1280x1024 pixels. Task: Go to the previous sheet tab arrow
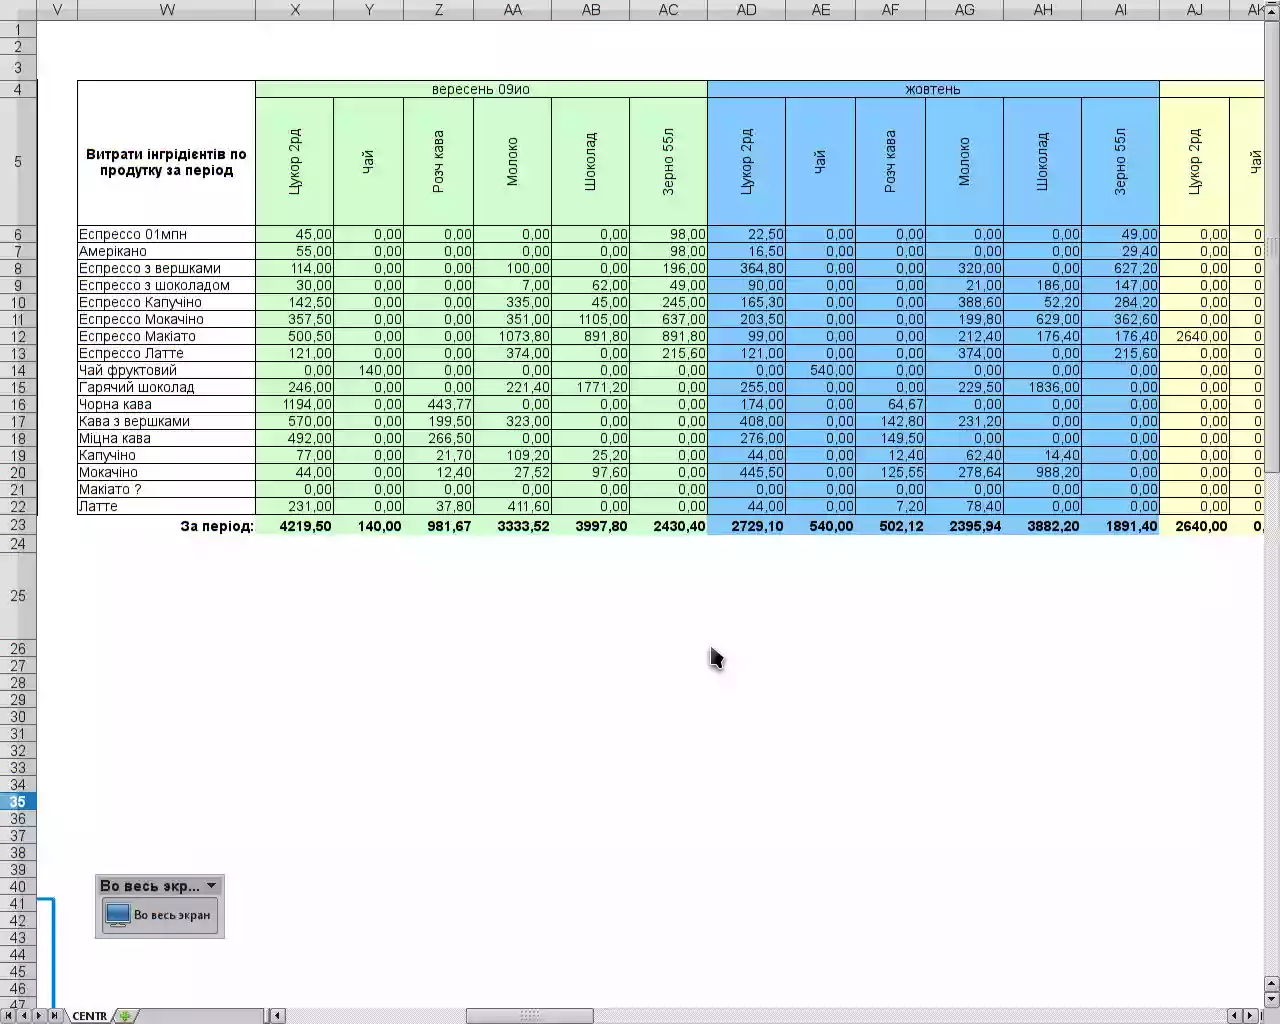(24, 1016)
